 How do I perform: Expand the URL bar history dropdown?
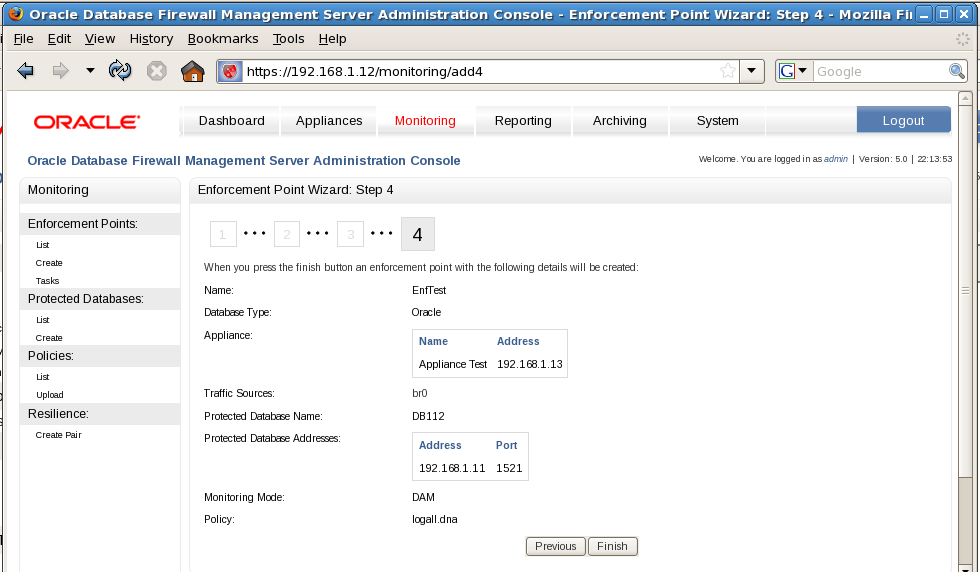[753, 71]
